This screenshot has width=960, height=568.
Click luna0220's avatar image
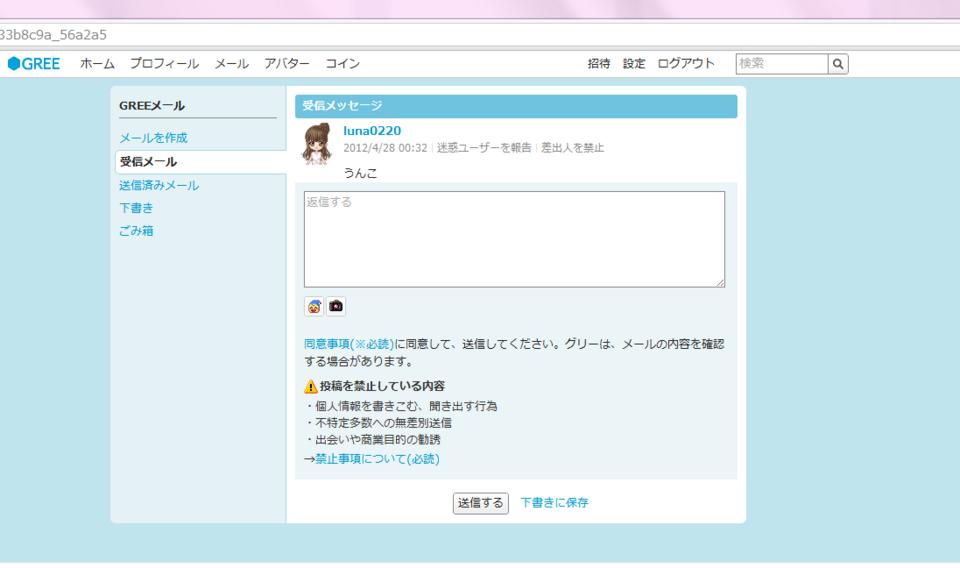(x=317, y=144)
